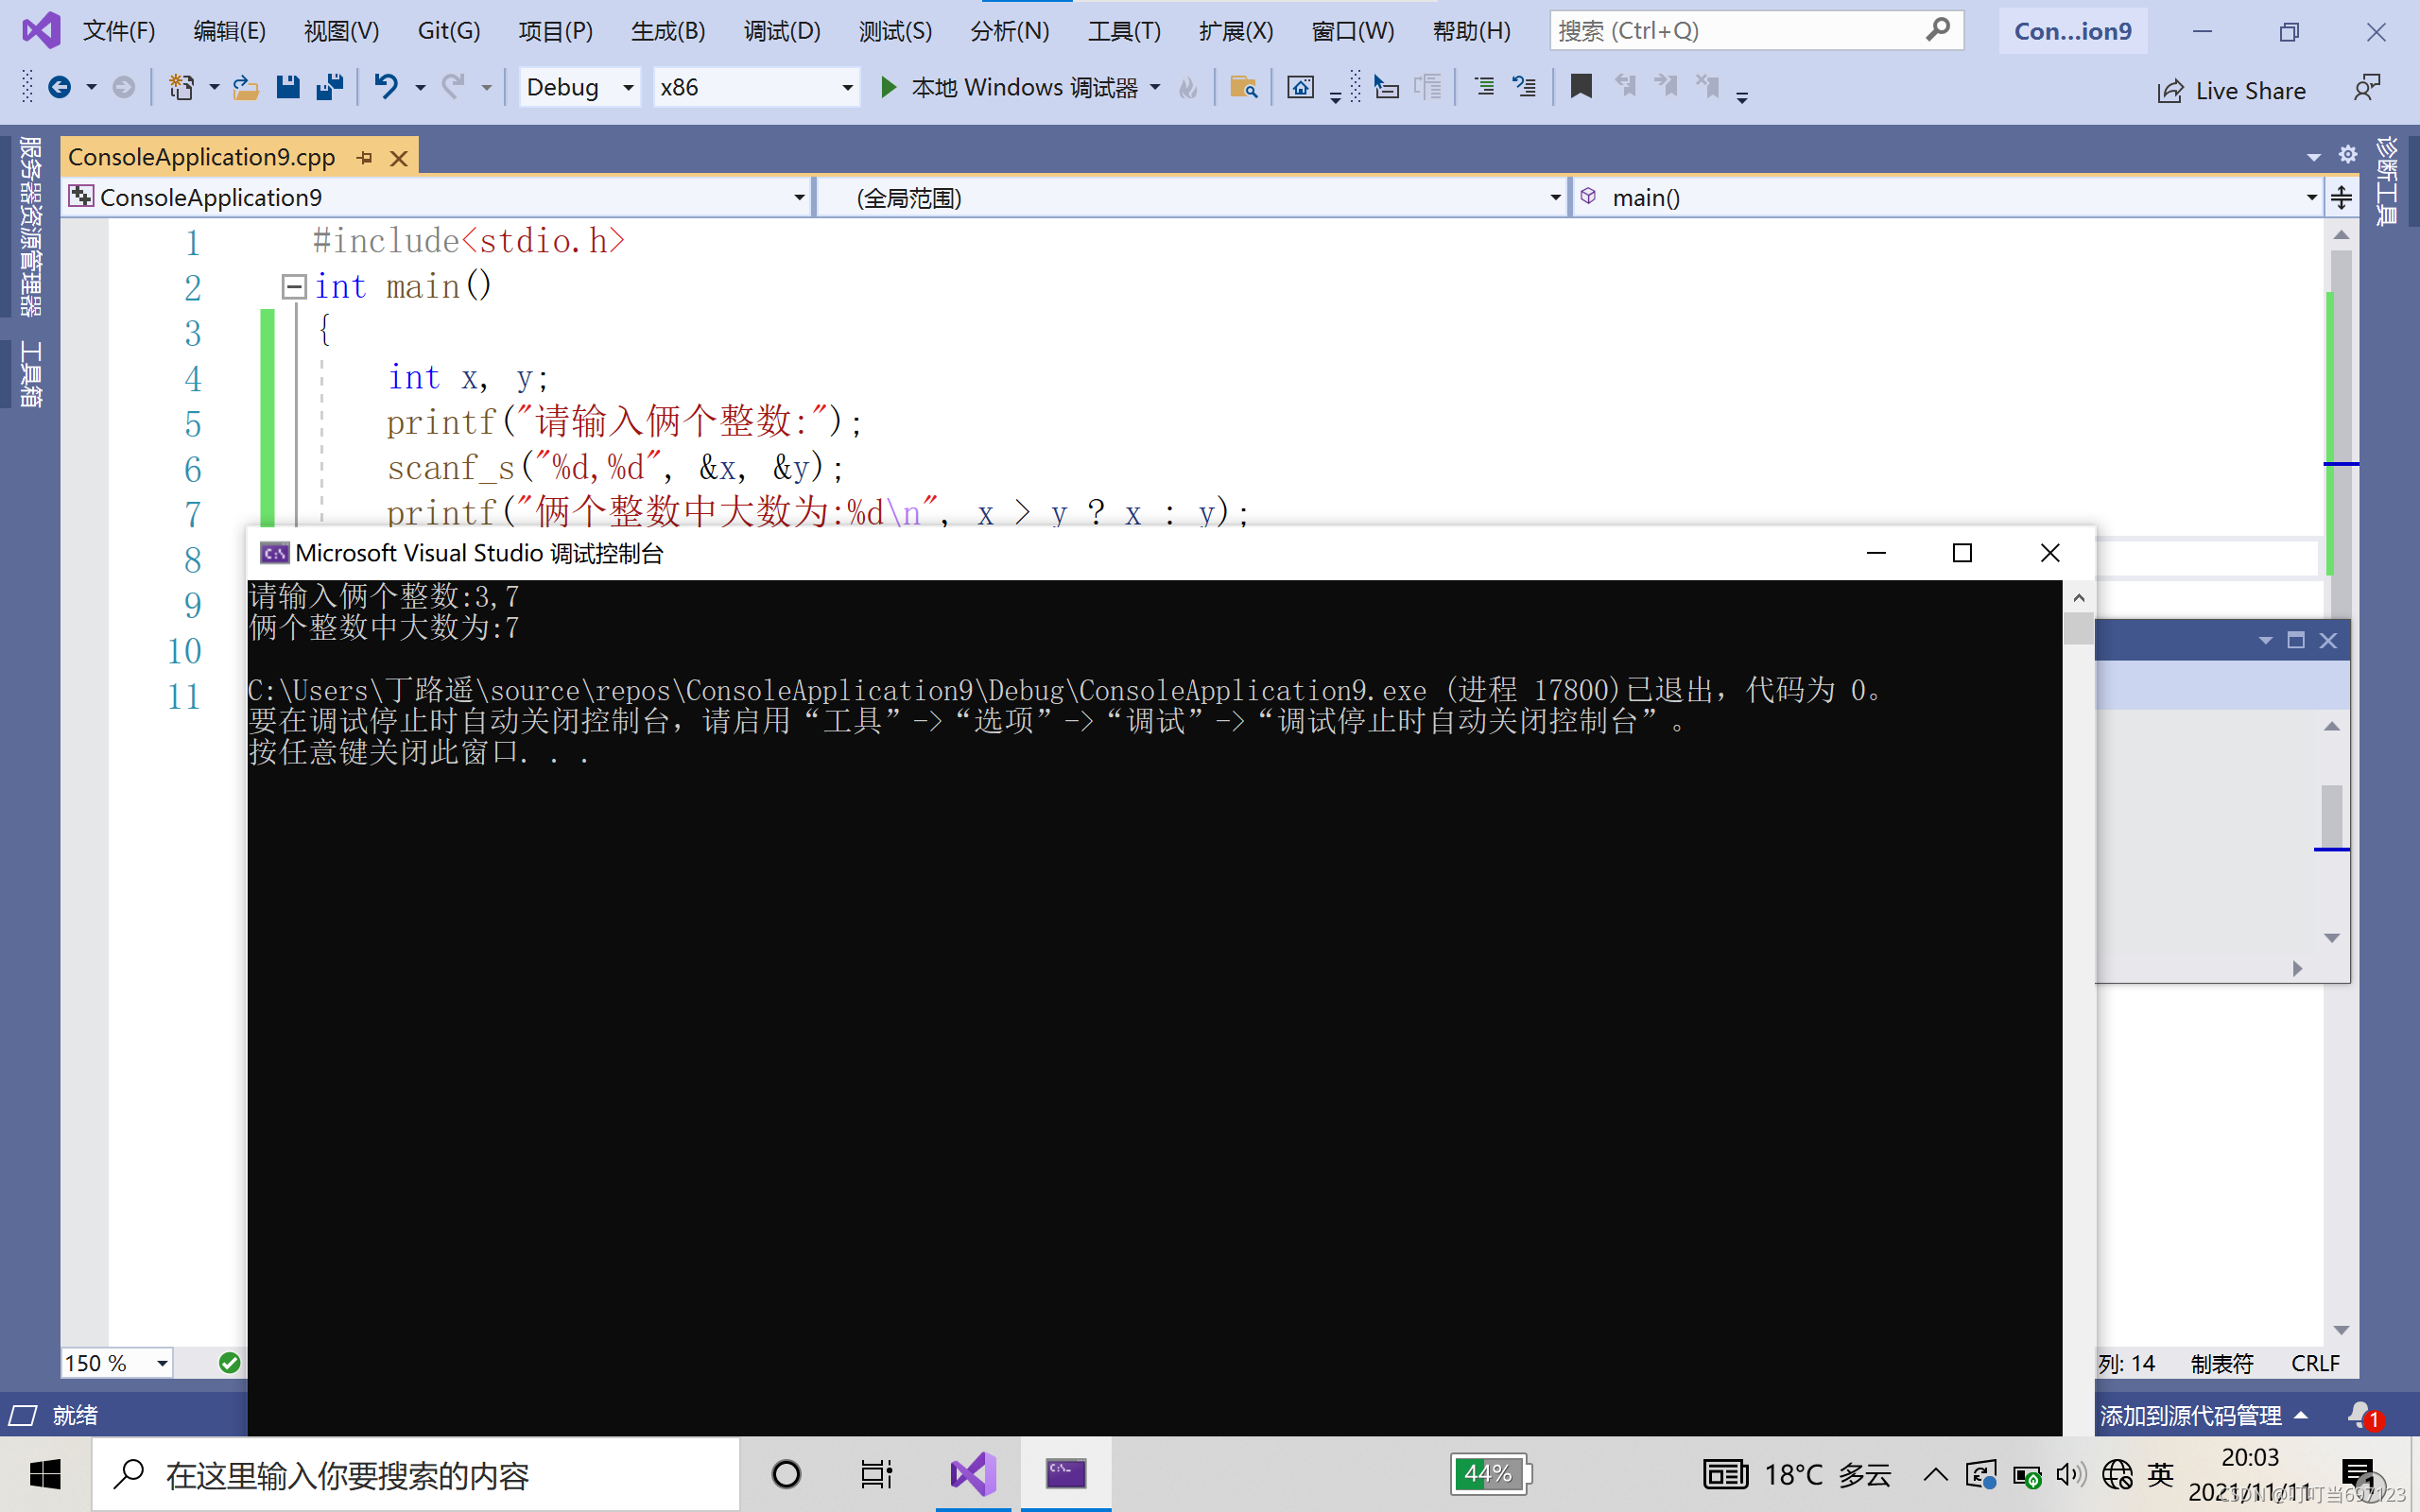Click the Find in Files folder-search icon

[1243, 88]
